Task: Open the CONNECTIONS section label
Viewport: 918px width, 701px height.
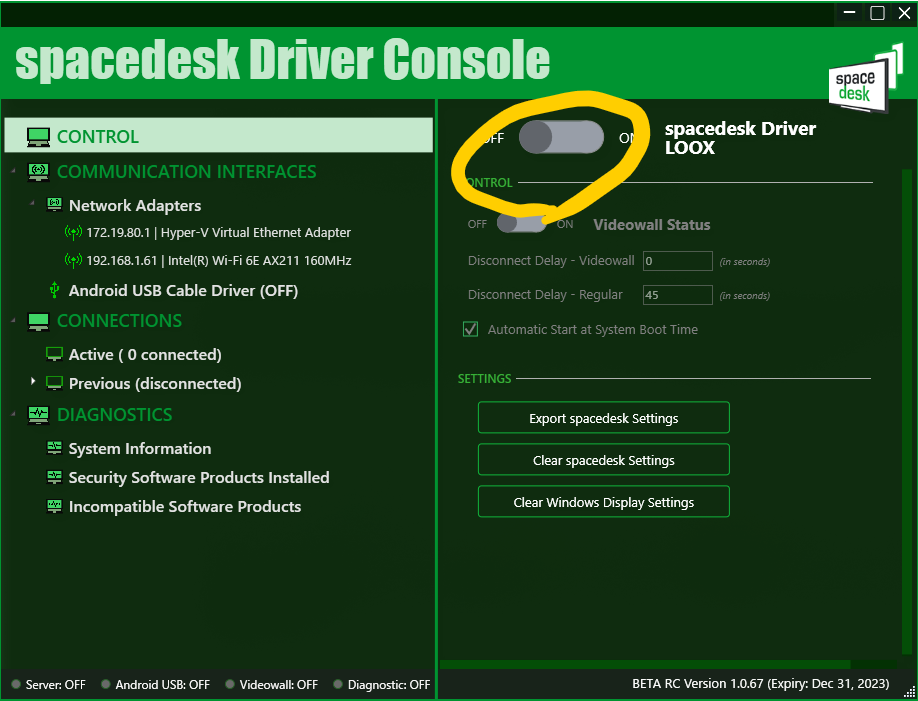Action: [x=119, y=321]
